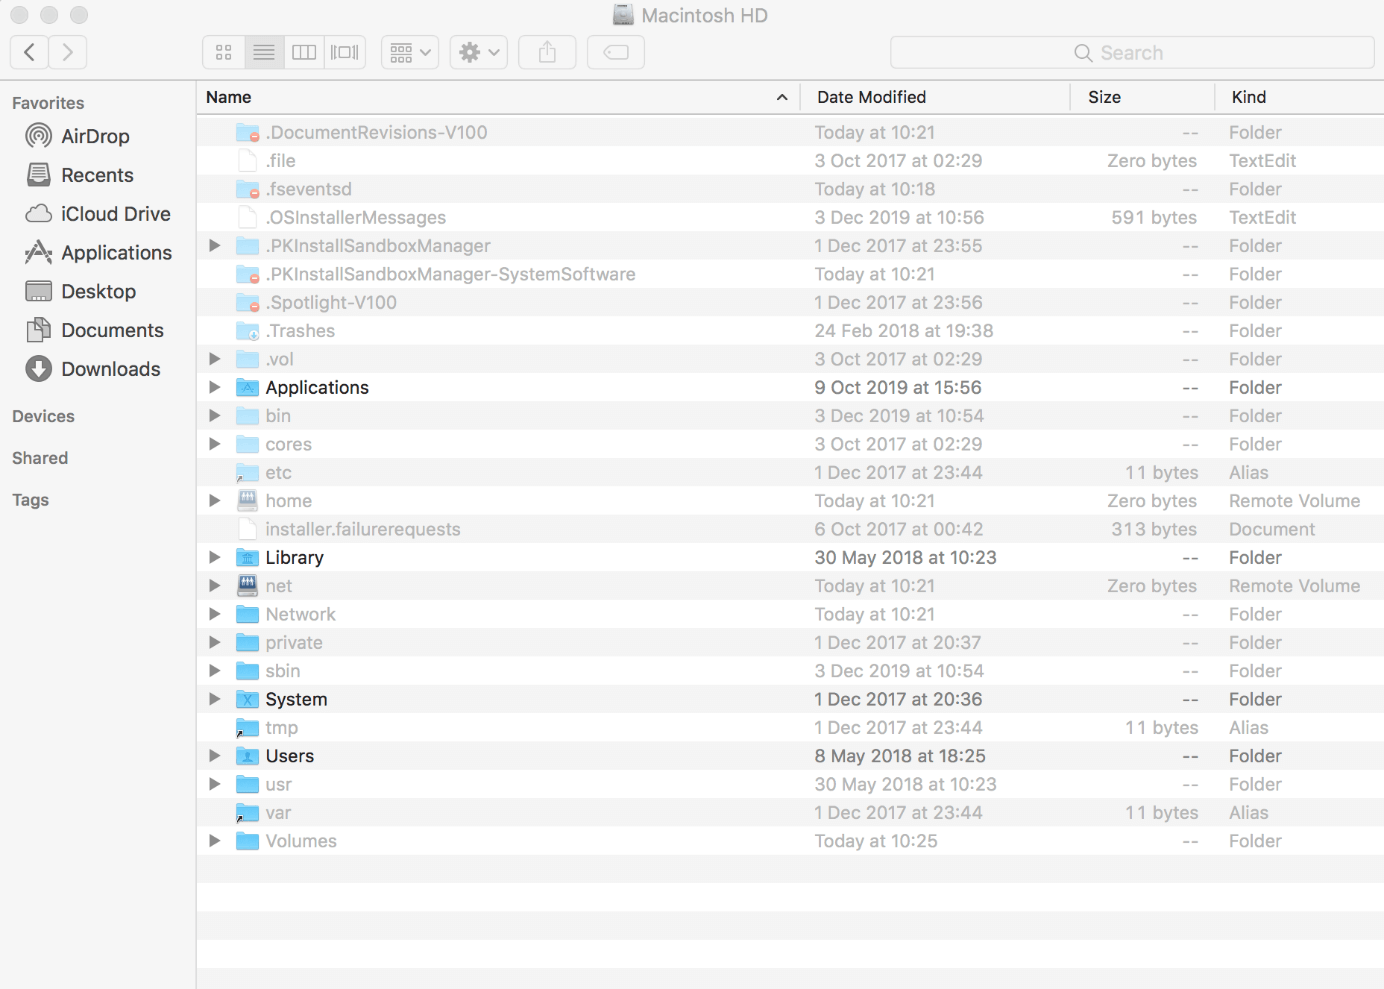This screenshot has height=989, width=1384.
Task: Expand the Applications folder
Action: (x=215, y=387)
